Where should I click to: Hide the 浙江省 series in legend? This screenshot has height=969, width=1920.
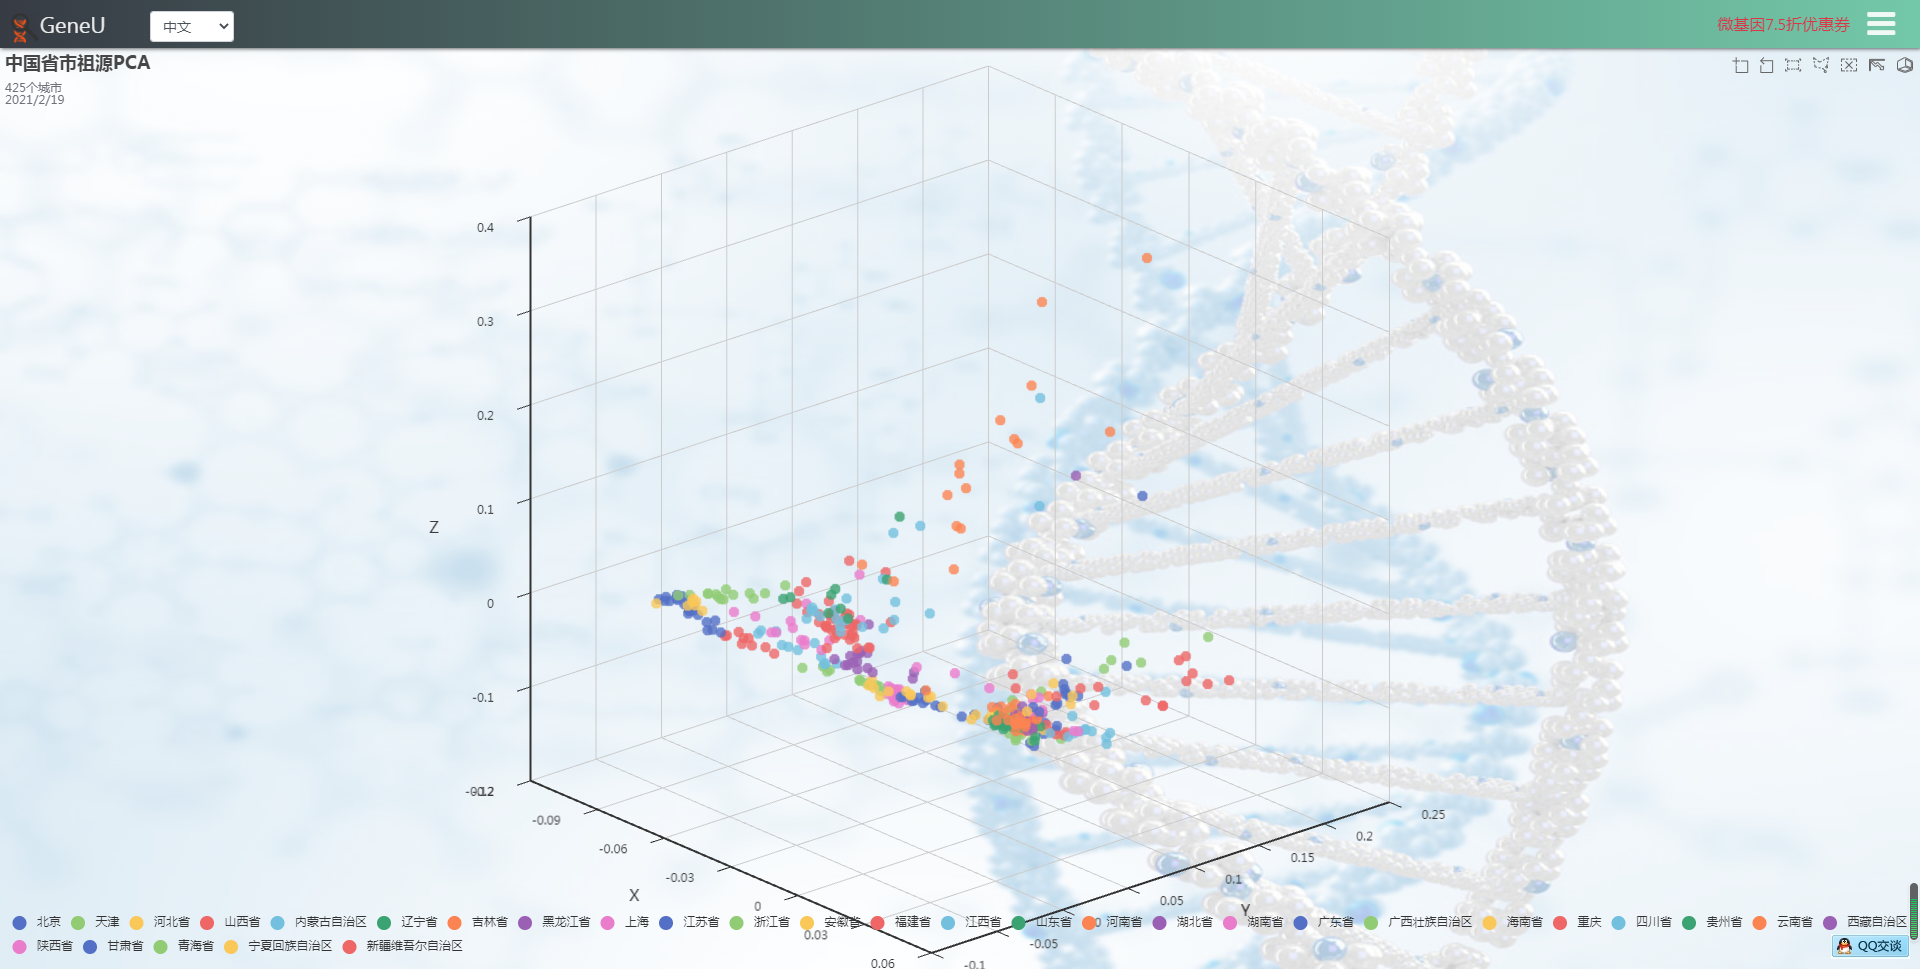pyautogui.click(x=760, y=922)
